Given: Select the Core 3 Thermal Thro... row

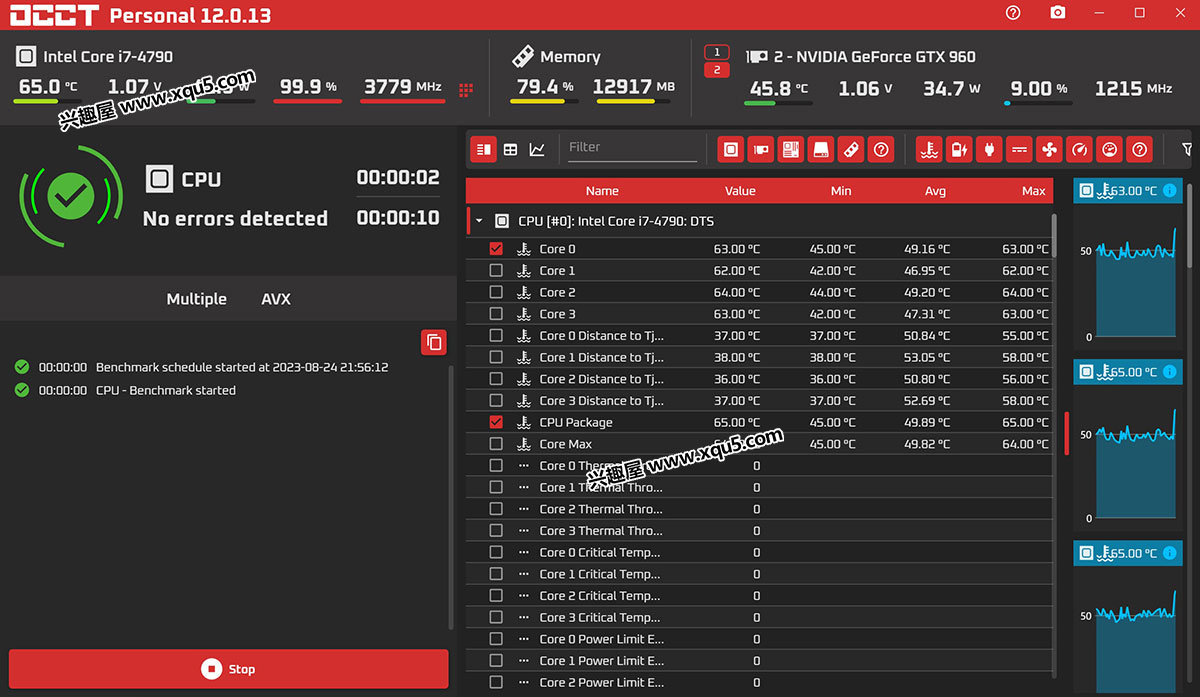Looking at the screenshot, I should click(759, 531).
